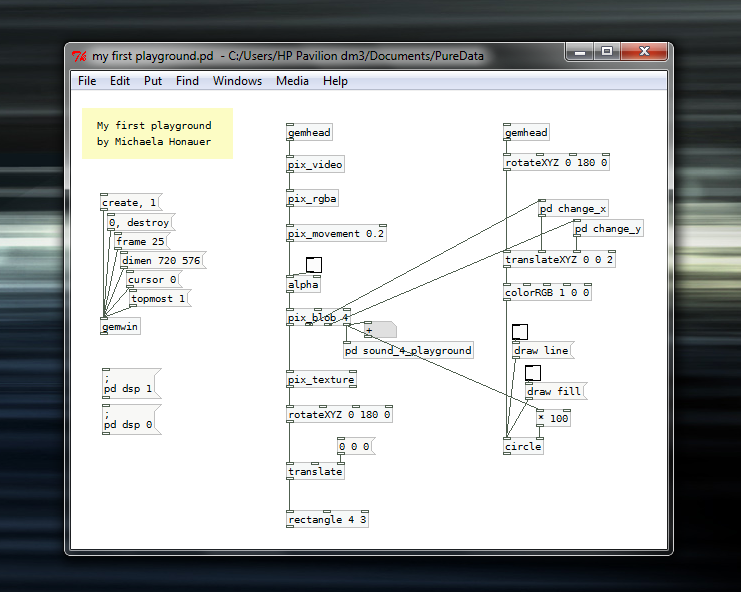Click the Pure Data icon in title bar
741x592 pixels.
click(80, 56)
